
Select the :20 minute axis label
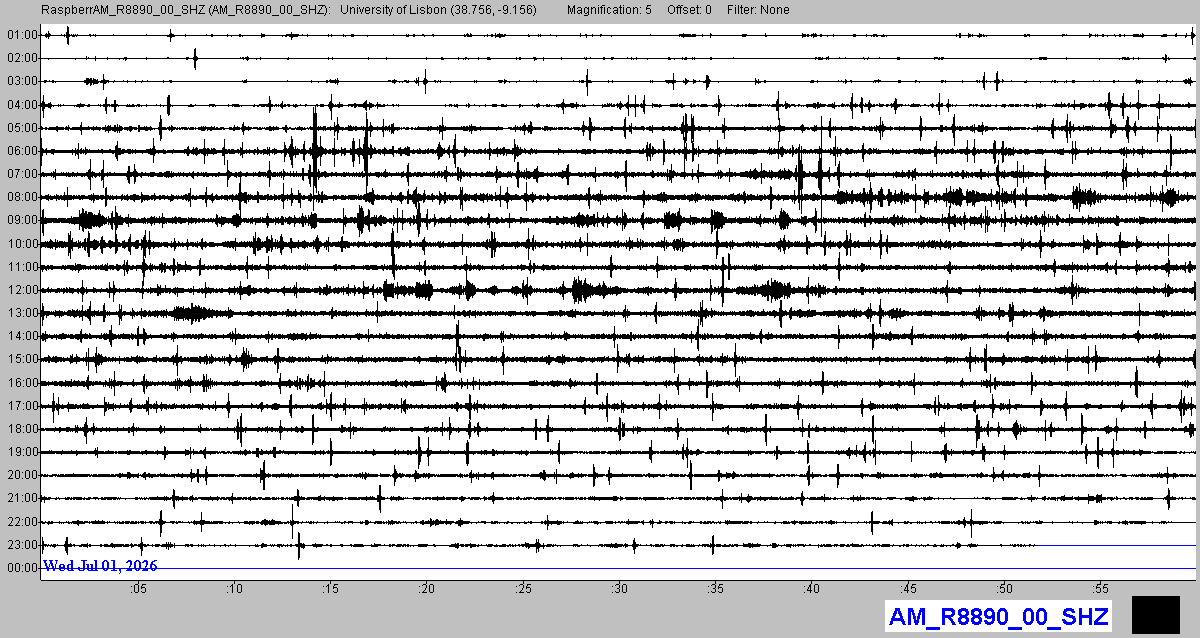pyautogui.click(x=426, y=588)
